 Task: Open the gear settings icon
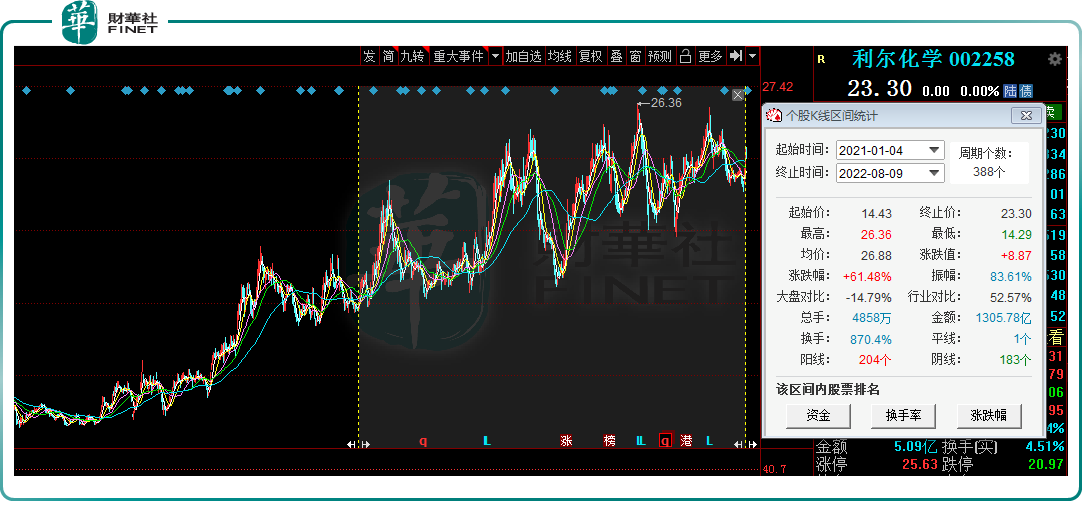pyautogui.click(x=1055, y=59)
